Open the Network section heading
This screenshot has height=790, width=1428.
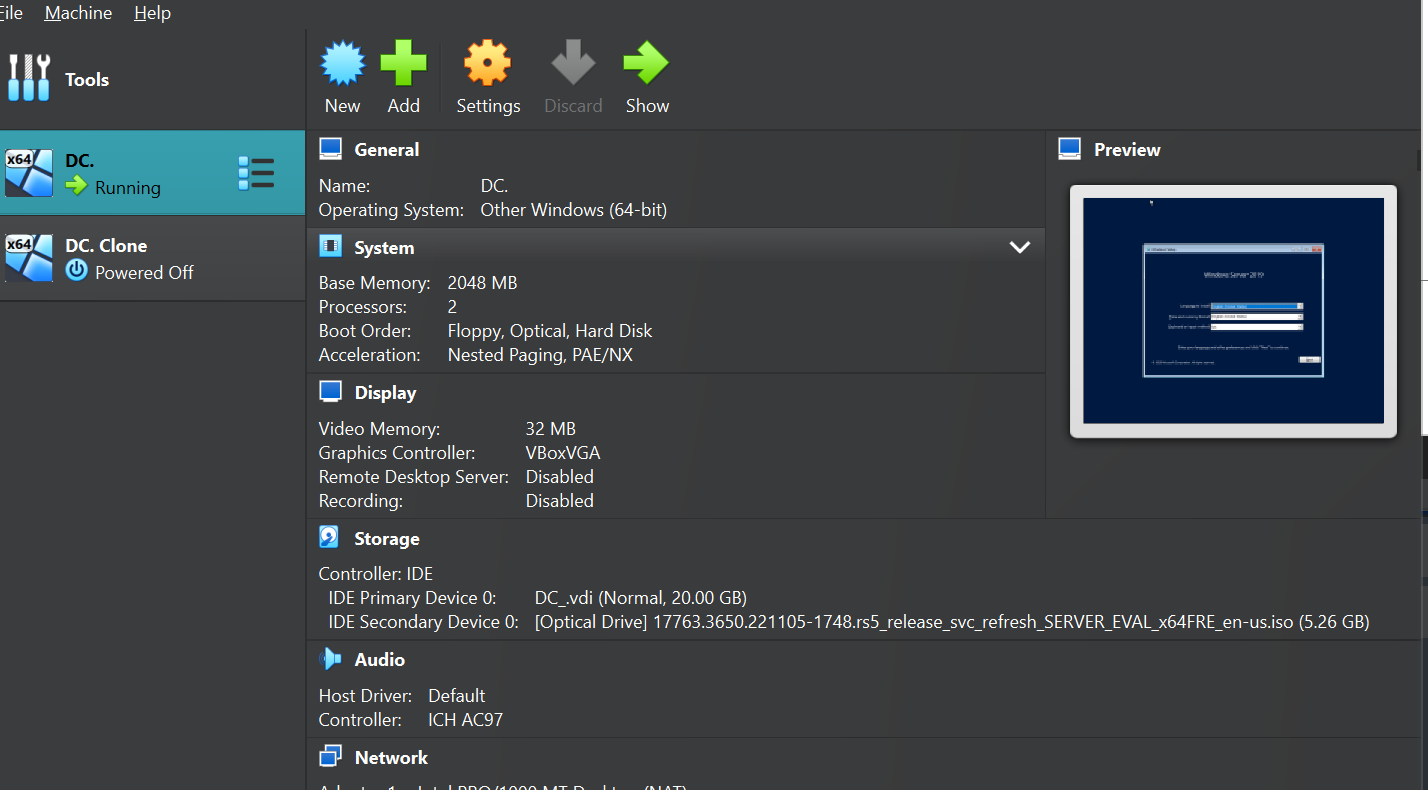coord(391,758)
